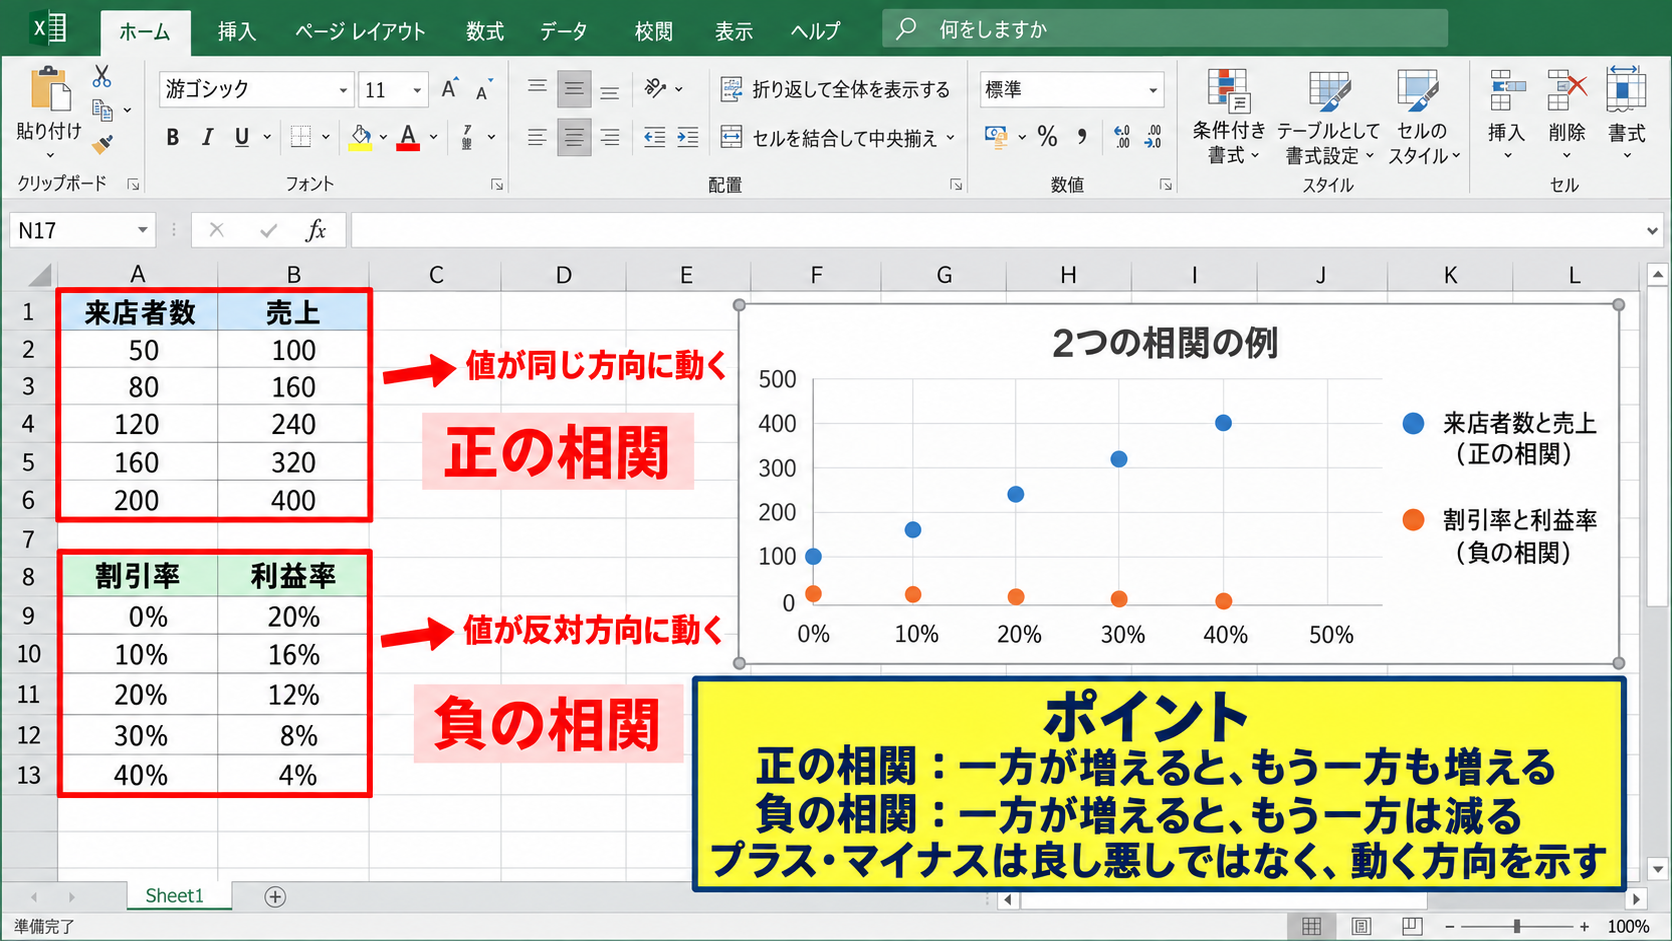Click the Paste clipboard icon
1672x941 pixels.
[49, 89]
